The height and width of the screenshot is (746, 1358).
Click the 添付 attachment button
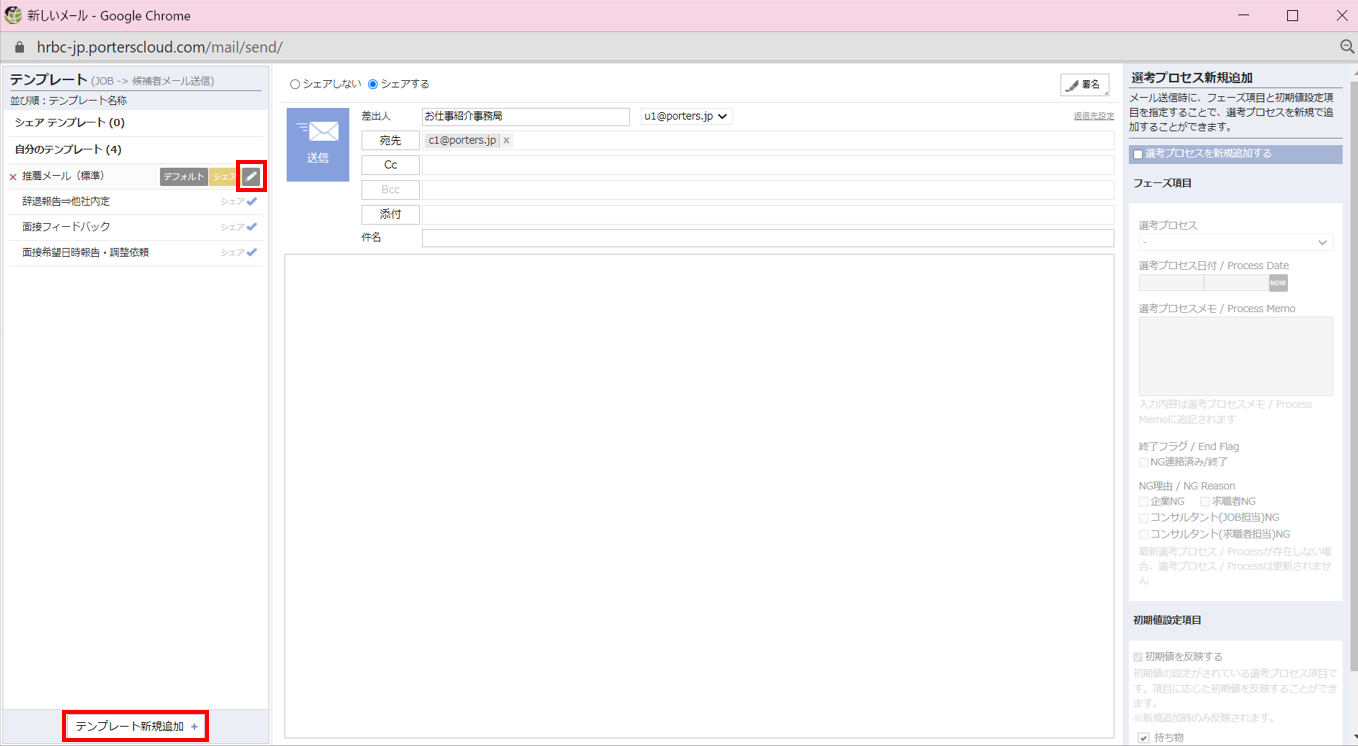pyautogui.click(x=390, y=214)
